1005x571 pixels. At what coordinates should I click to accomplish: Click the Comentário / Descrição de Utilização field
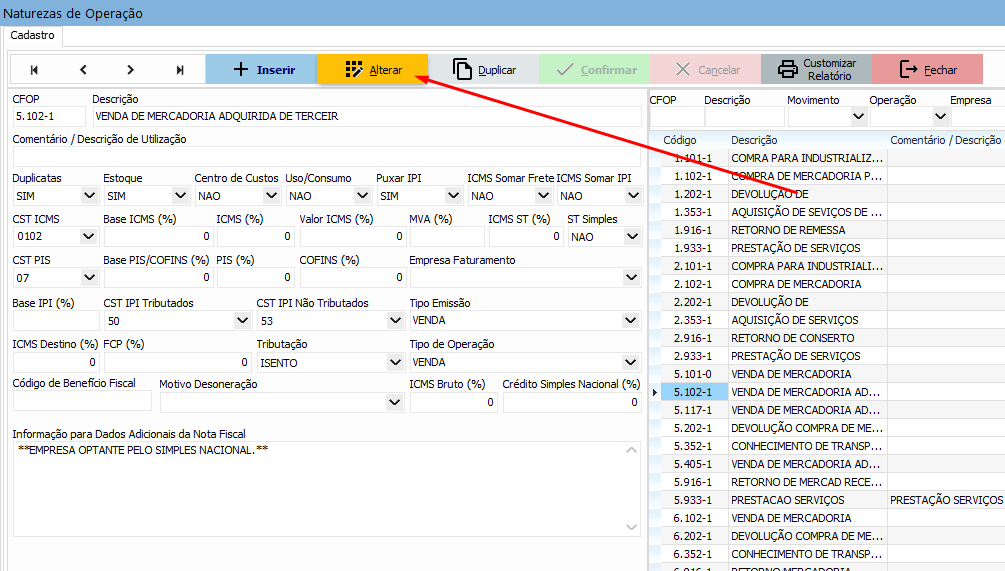pyautogui.click(x=327, y=156)
